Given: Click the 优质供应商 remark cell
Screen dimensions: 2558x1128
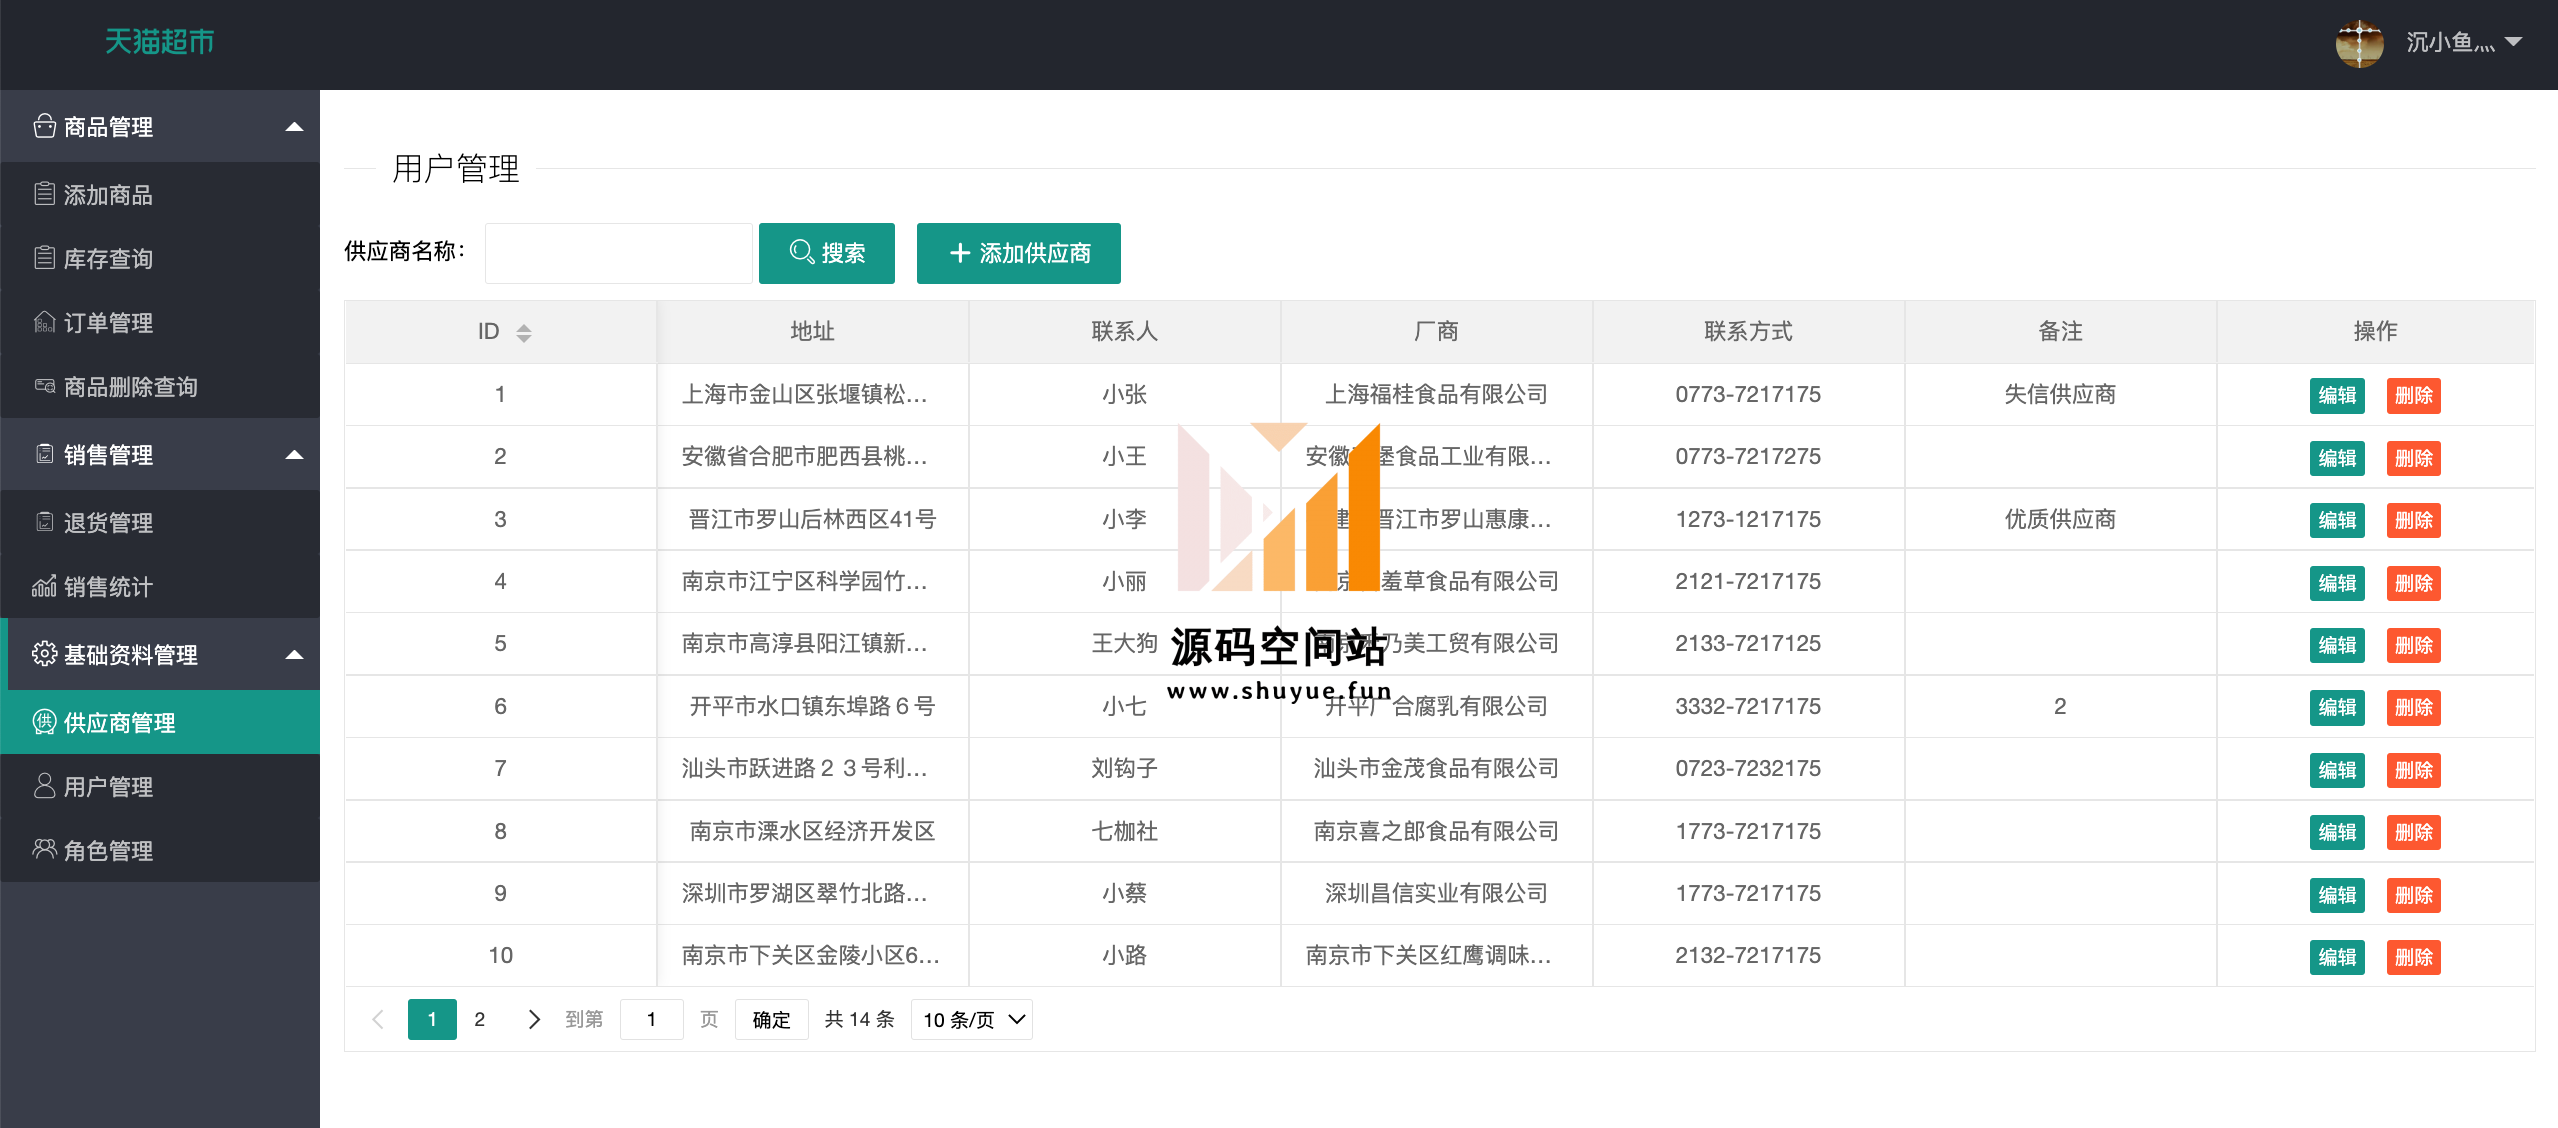Looking at the screenshot, I should tap(2060, 519).
